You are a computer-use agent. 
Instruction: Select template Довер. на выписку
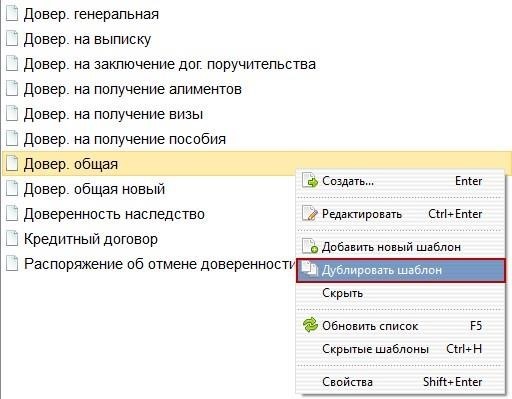coord(87,39)
